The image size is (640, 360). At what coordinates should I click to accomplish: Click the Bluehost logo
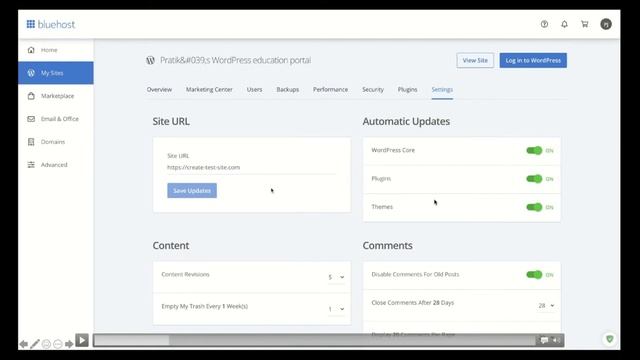point(51,24)
